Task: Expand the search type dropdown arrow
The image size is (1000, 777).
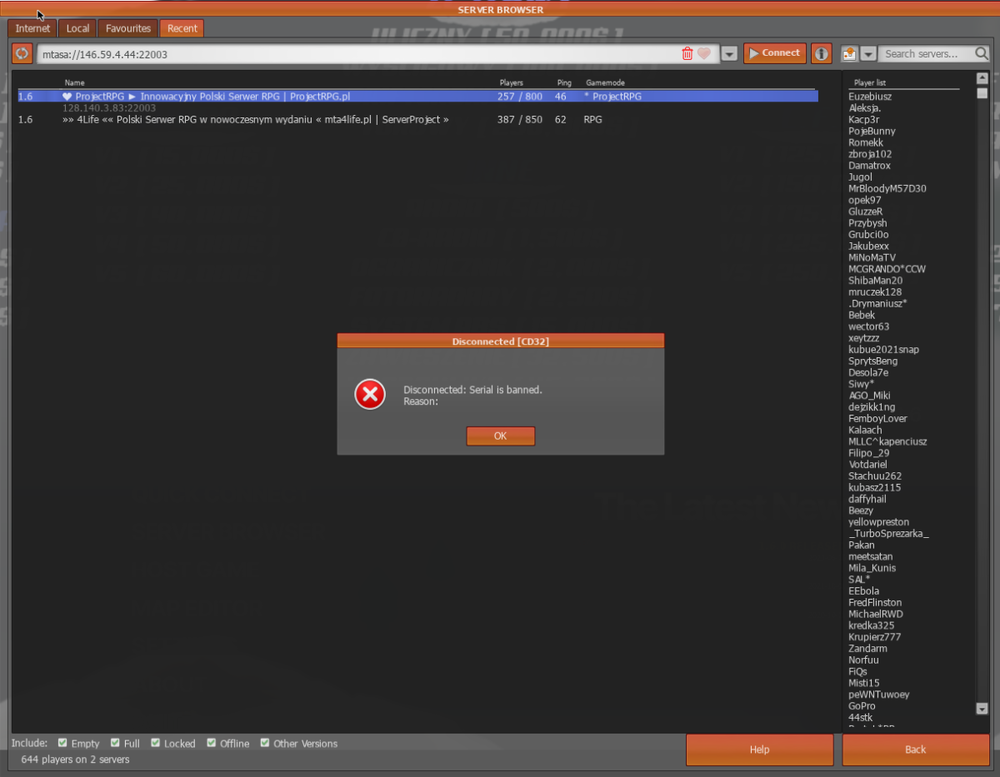Action: point(868,54)
